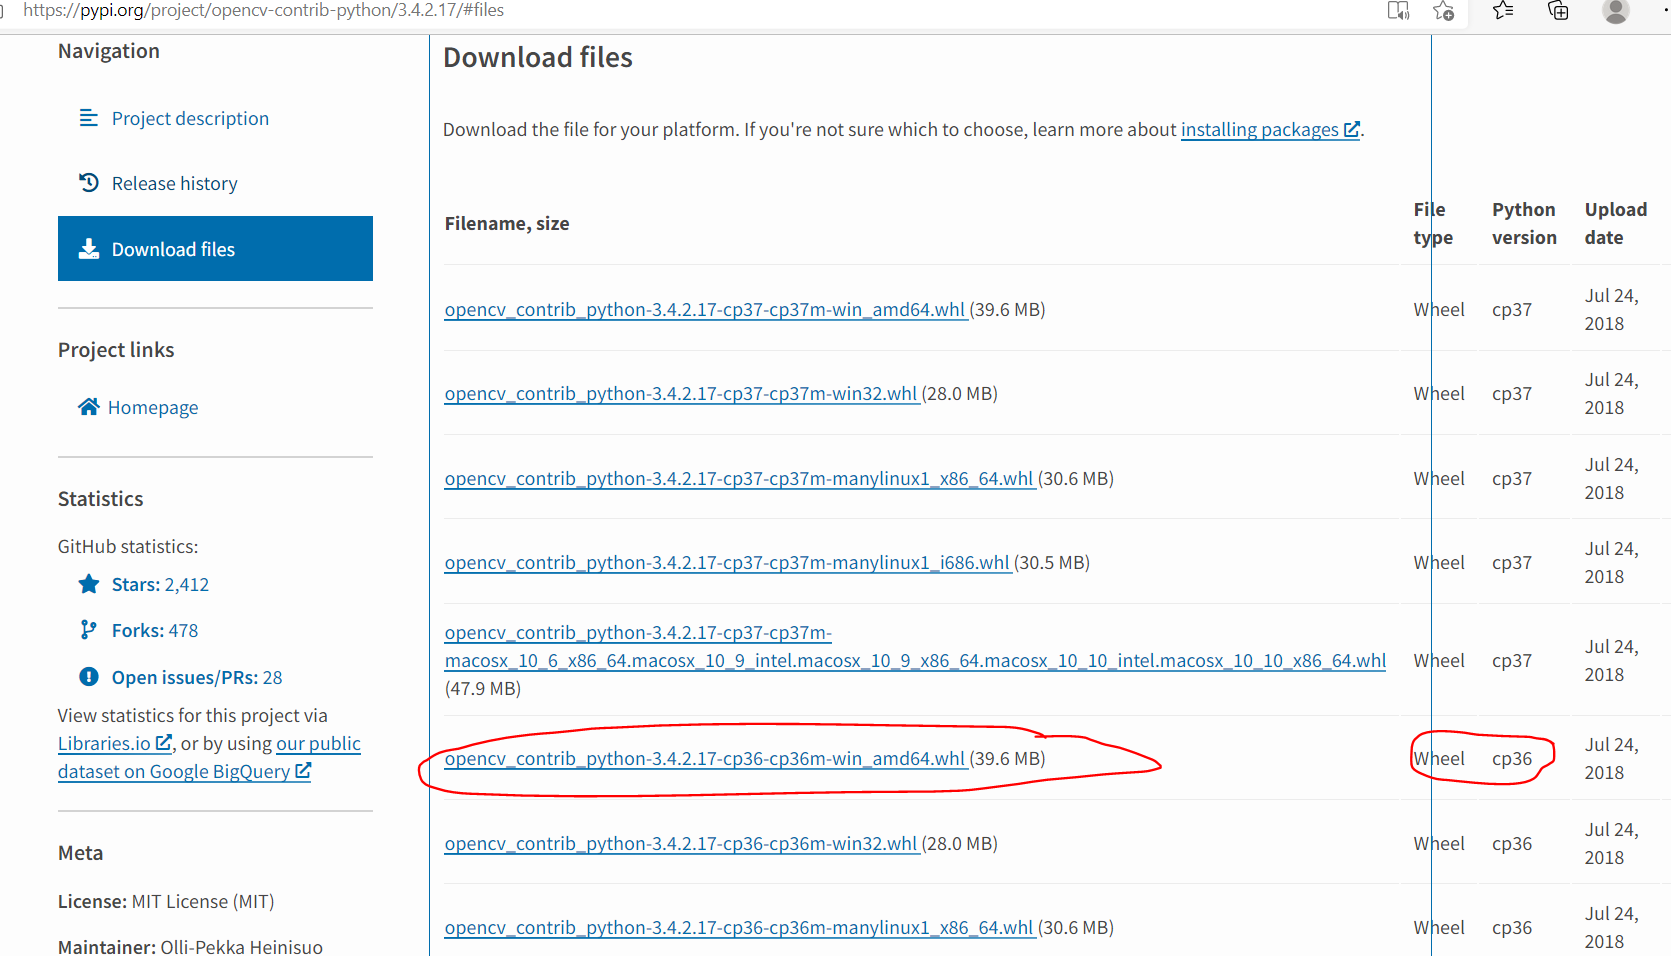Open the Forks: 478 link
The image size is (1671, 956).
coord(155,630)
